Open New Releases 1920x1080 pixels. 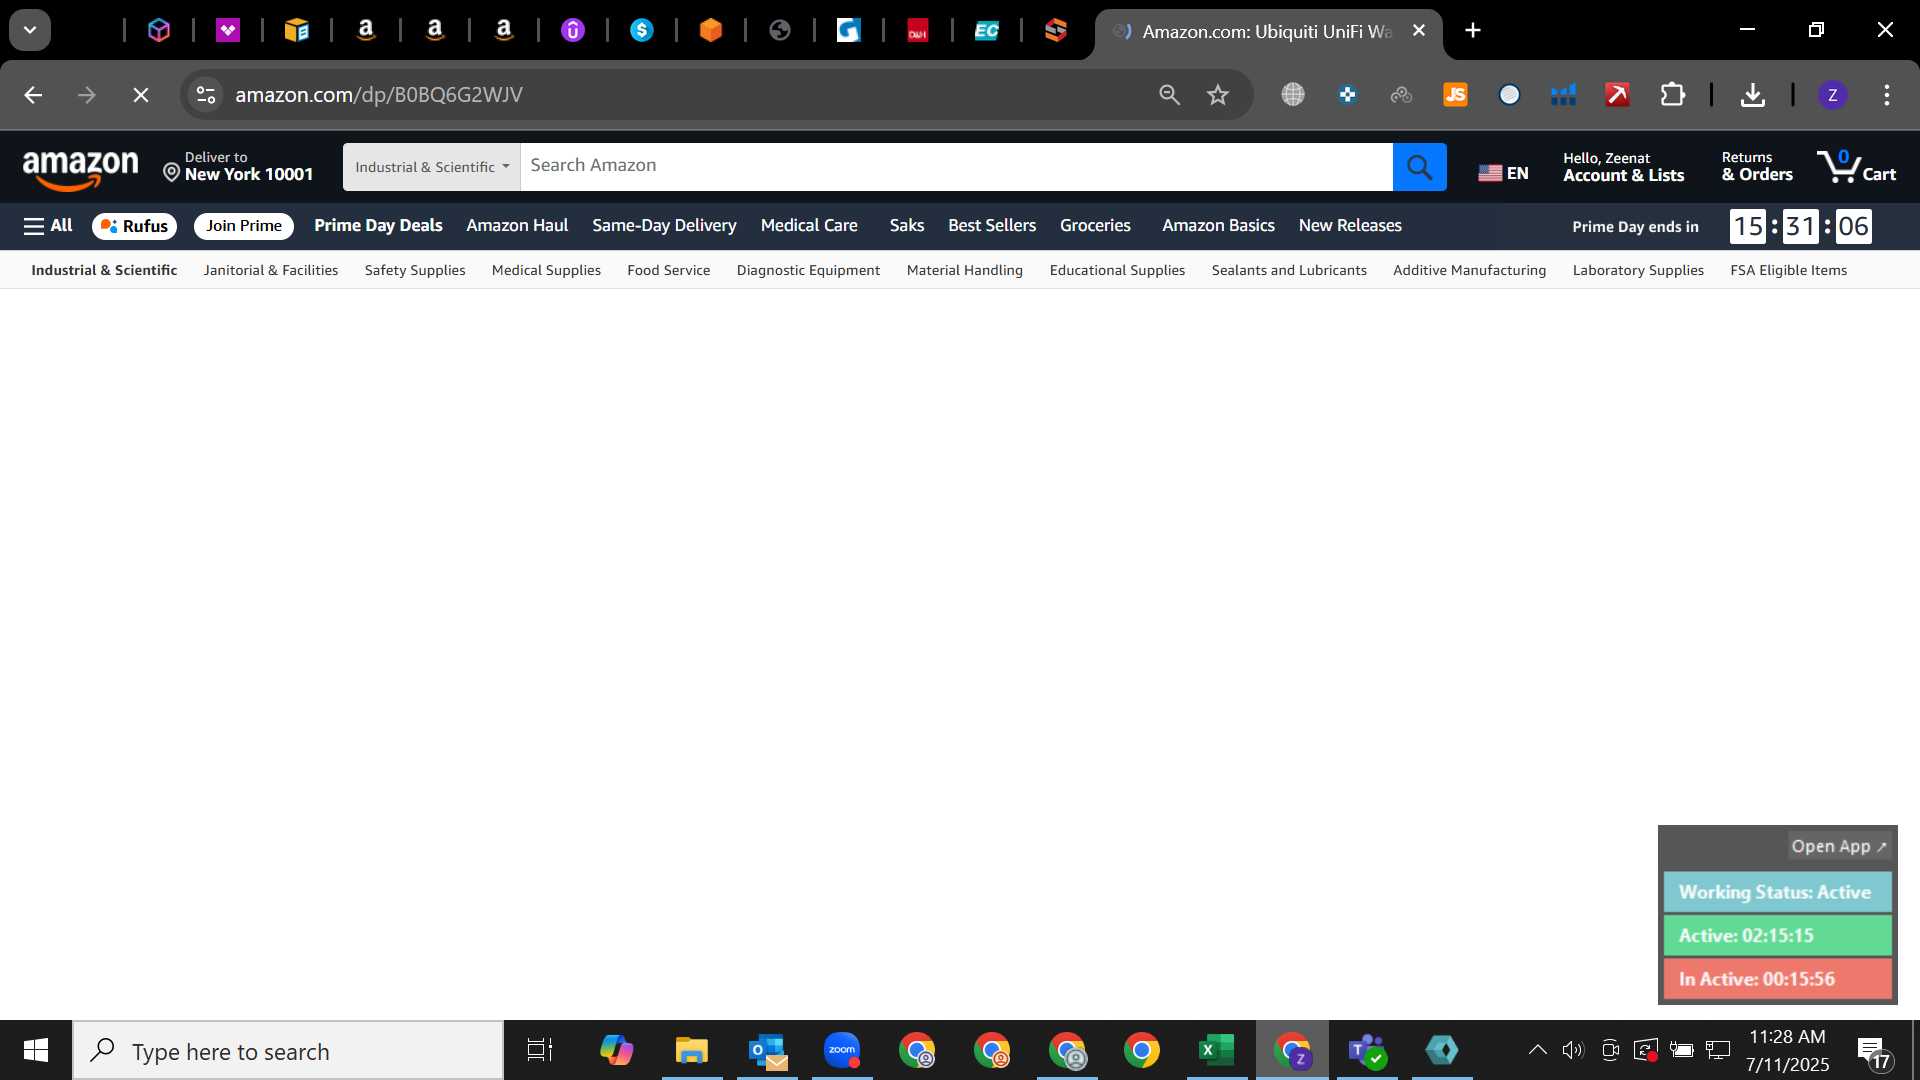click(1350, 226)
